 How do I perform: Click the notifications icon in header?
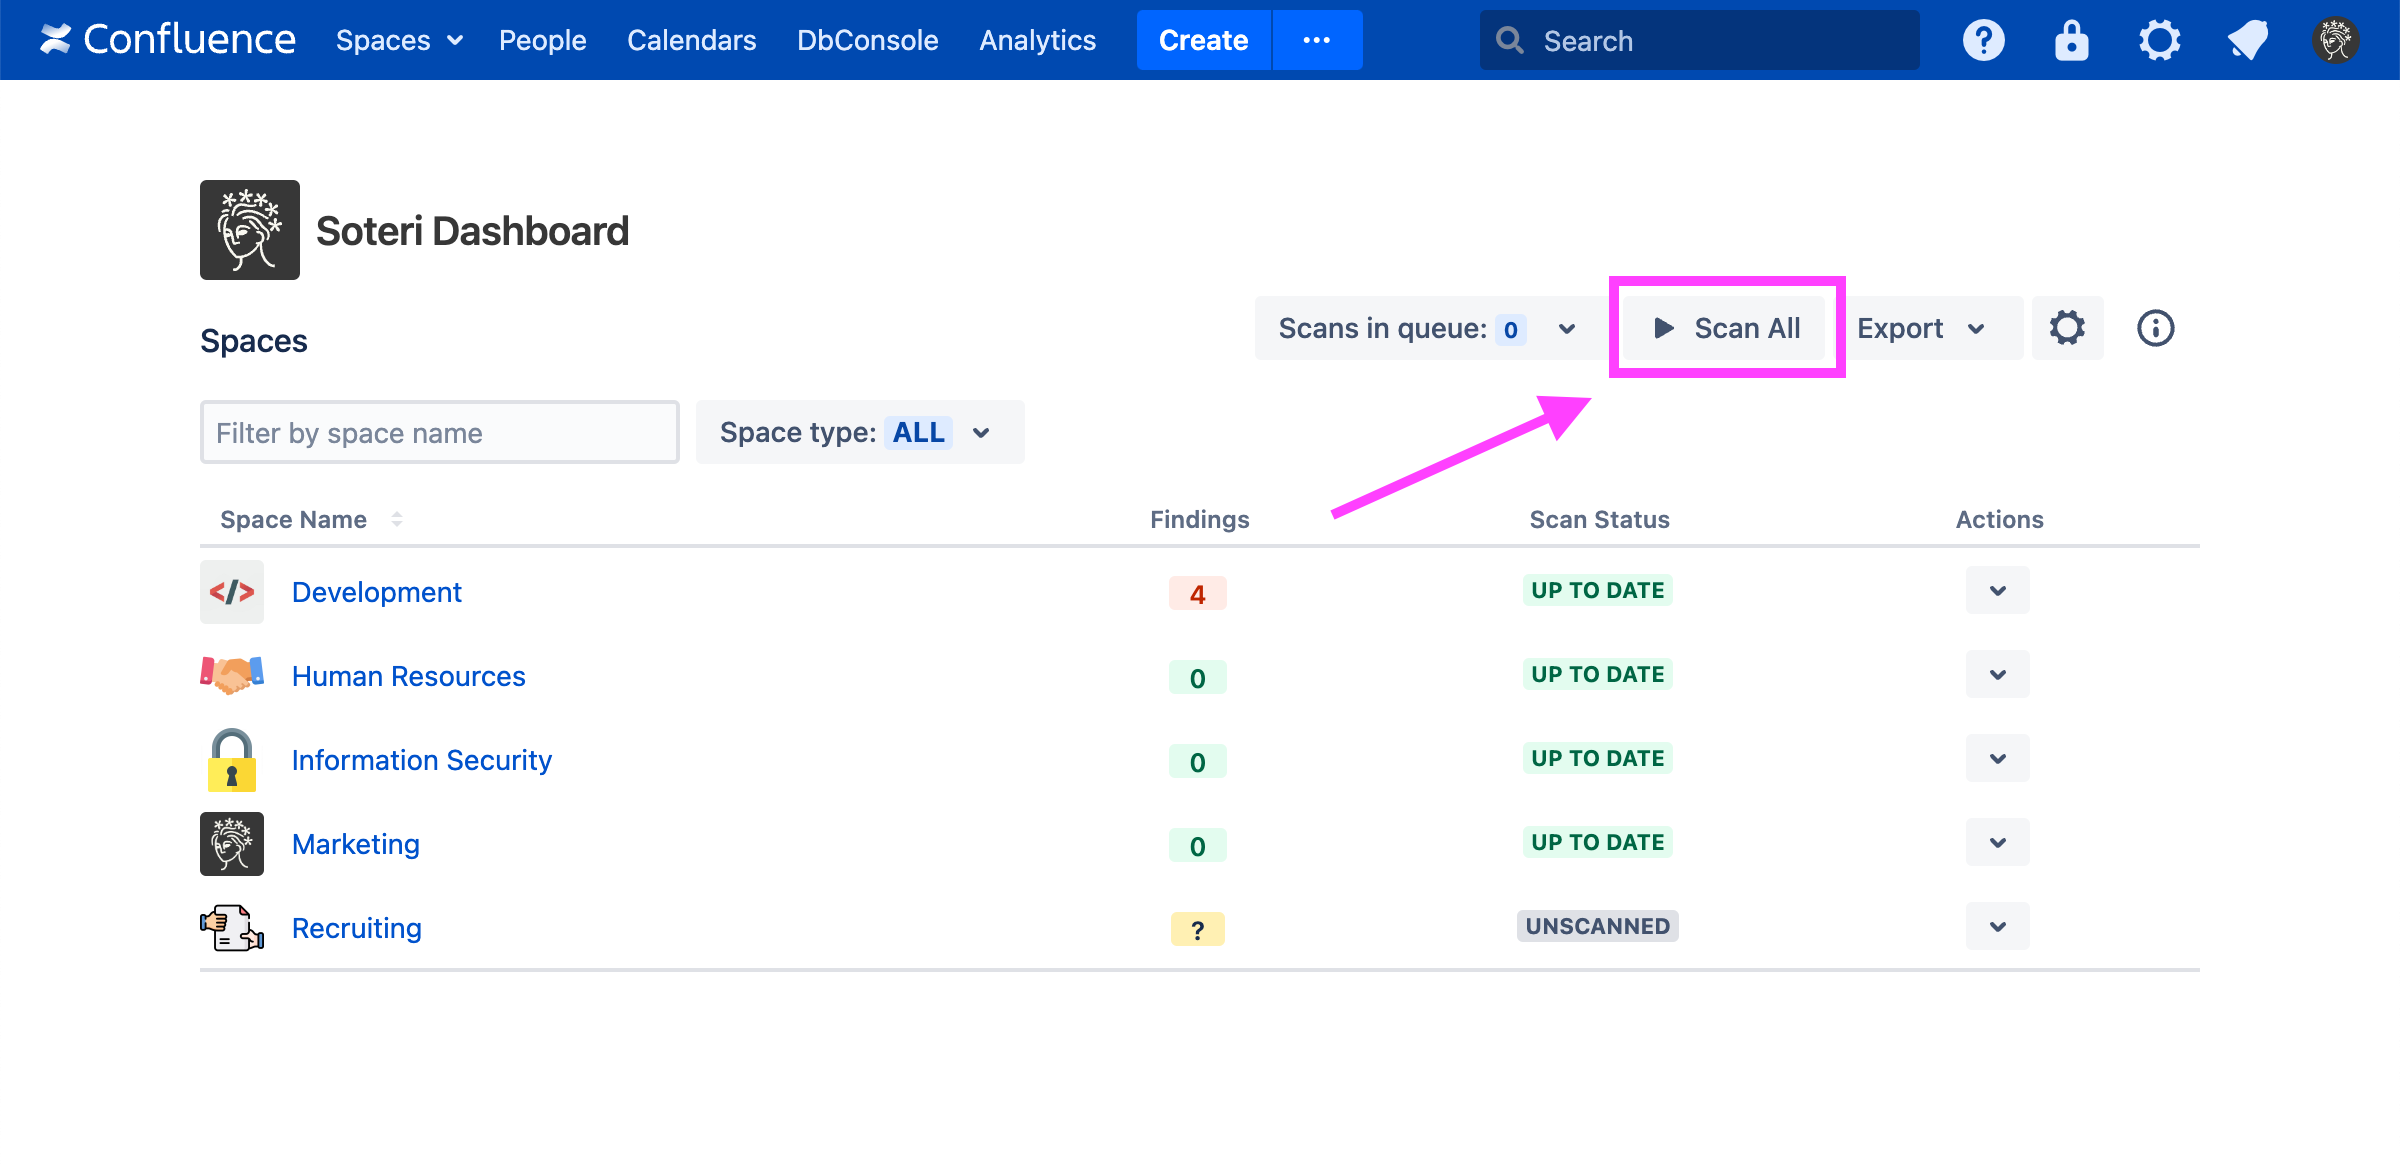[2247, 40]
